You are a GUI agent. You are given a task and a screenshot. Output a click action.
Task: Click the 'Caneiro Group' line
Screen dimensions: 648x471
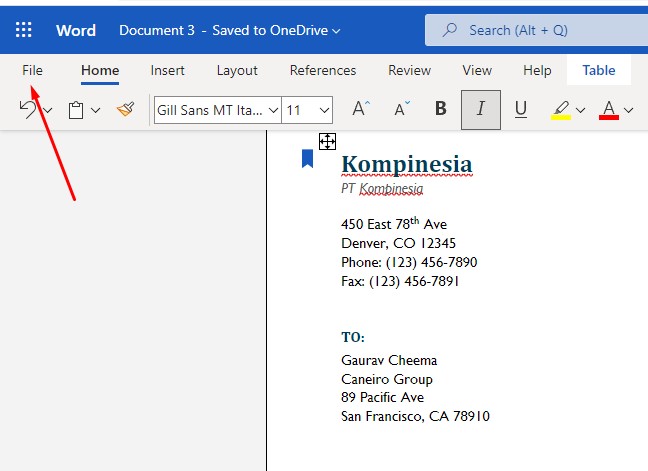pyautogui.click(x=387, y=379)
